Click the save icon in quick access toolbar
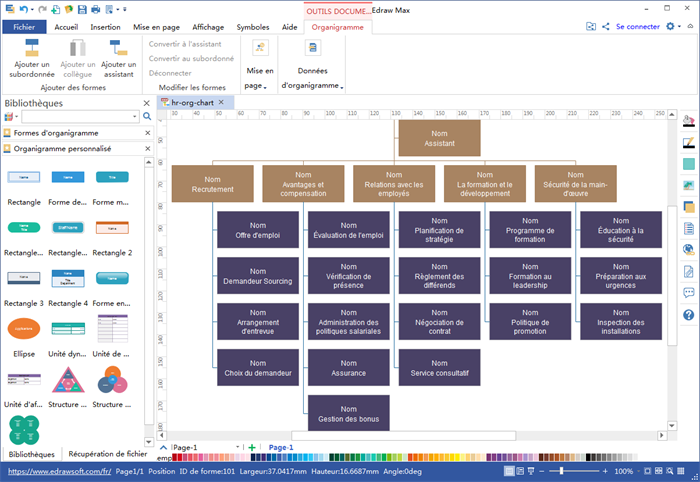Screen dimensions: 700x482 81,9
